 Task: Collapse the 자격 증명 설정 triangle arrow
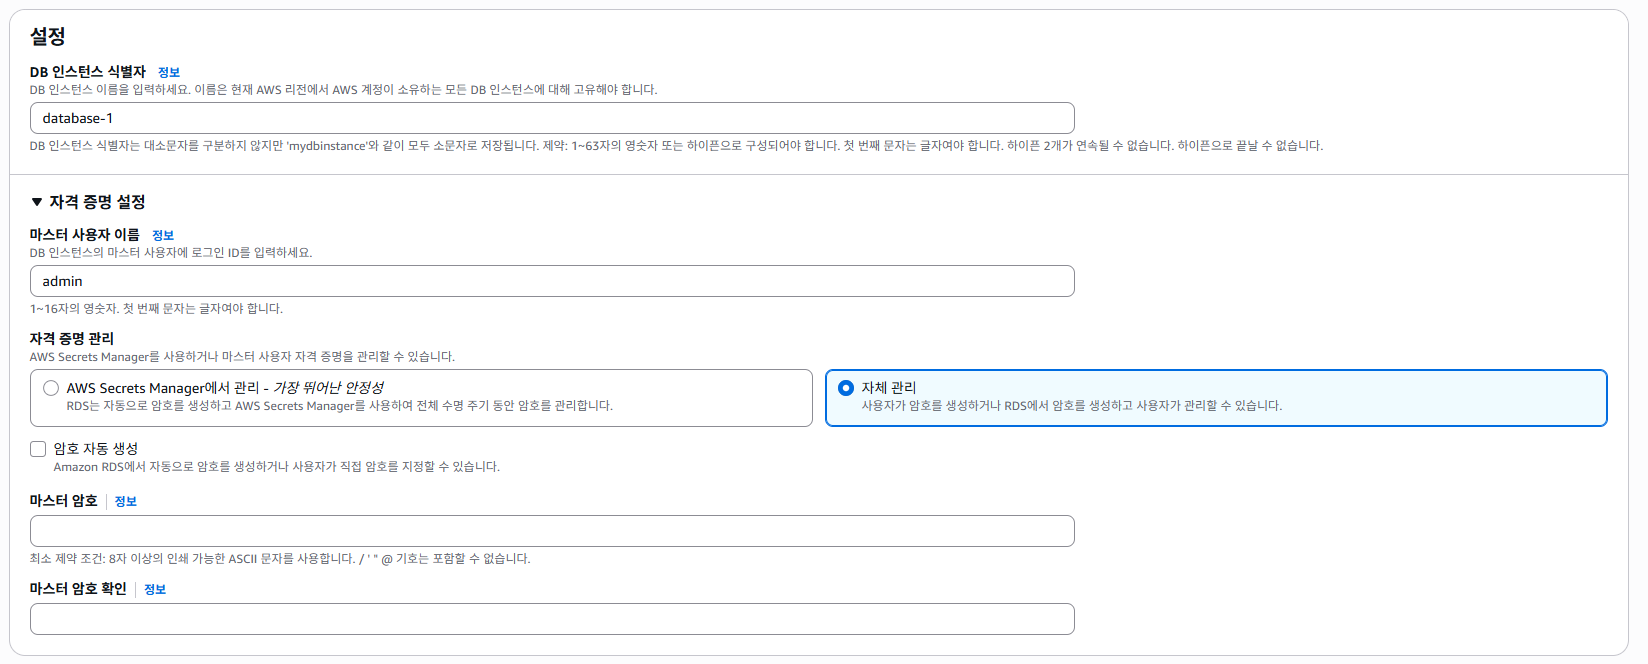tap(37, 202)
